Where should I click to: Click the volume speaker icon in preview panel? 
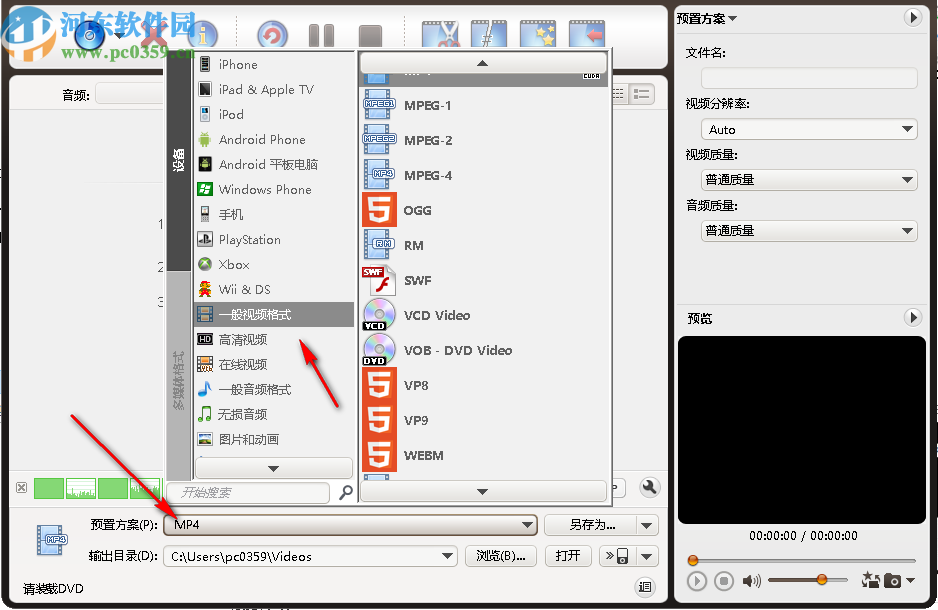coord(751,580)
